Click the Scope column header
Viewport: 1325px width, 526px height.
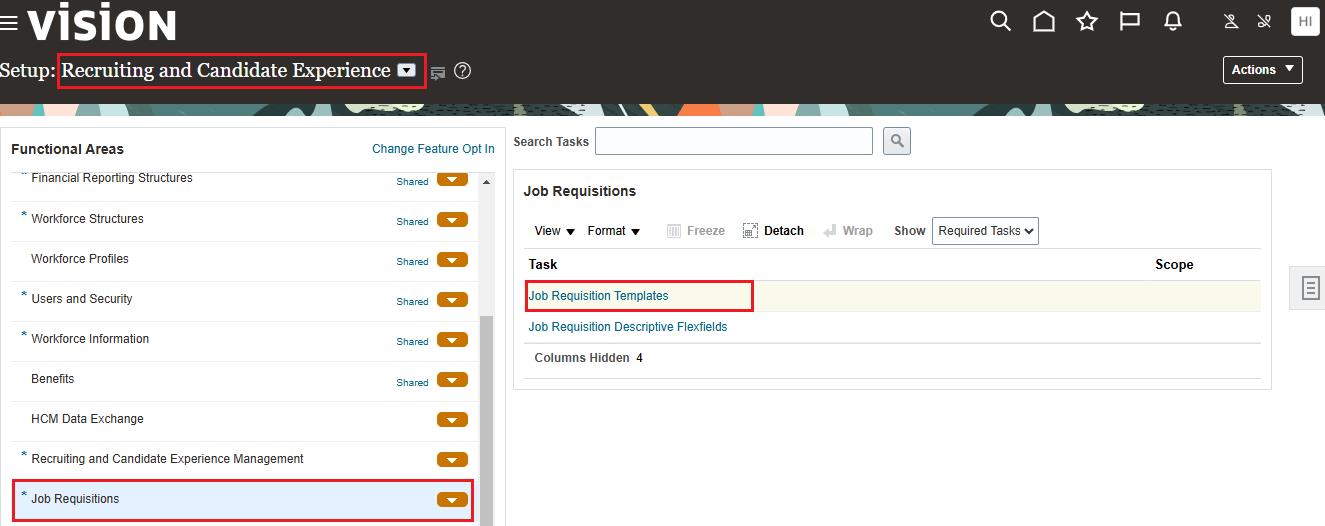click(x=1174, y=265)
